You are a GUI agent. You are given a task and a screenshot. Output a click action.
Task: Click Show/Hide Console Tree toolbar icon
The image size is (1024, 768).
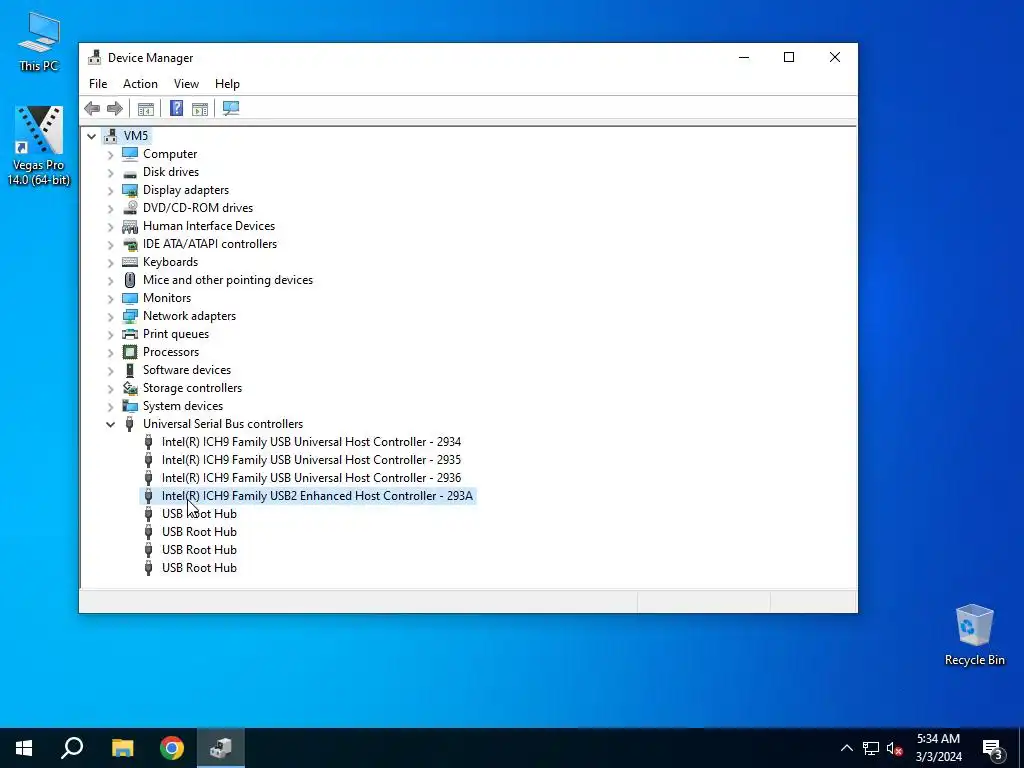tap(146, 108)
